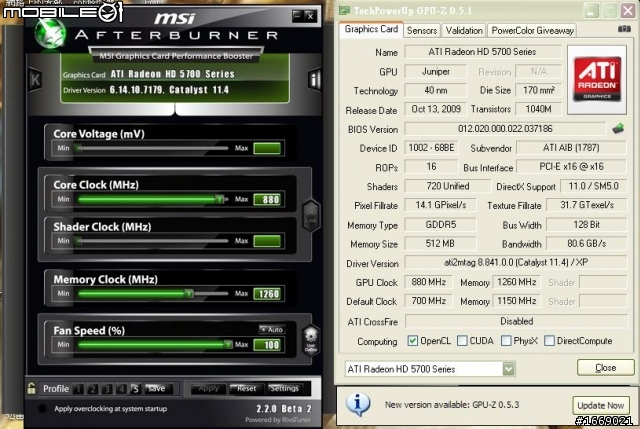Open Afterburner Settings
This screenshot has height=429, width=640.
[284, 389]
